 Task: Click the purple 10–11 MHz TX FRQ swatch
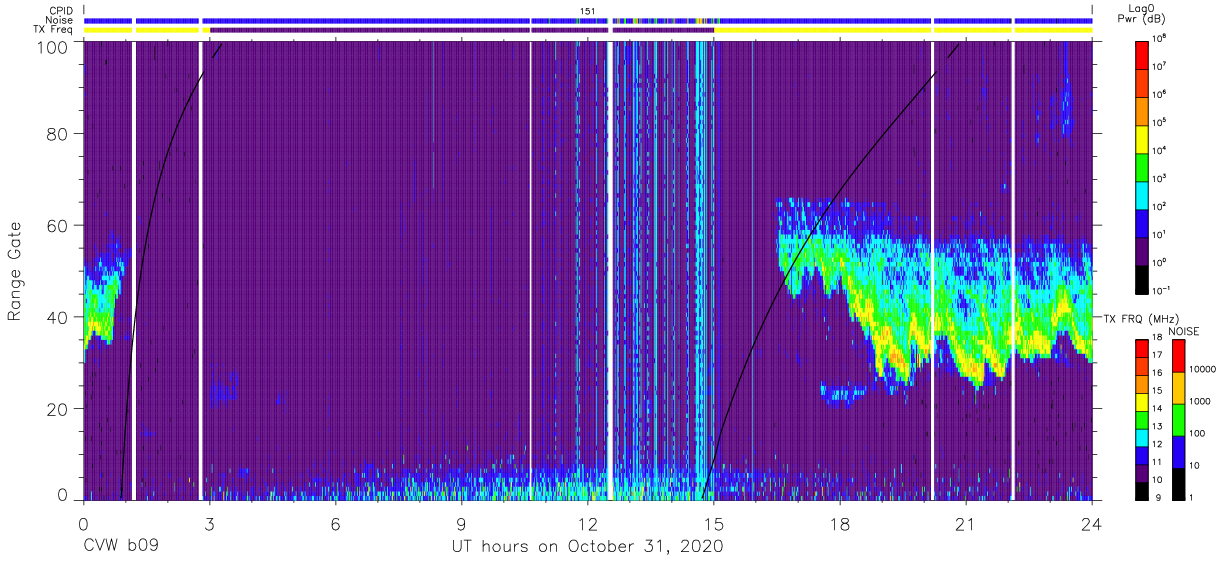pyautogui.click(x=1141, y=474)
